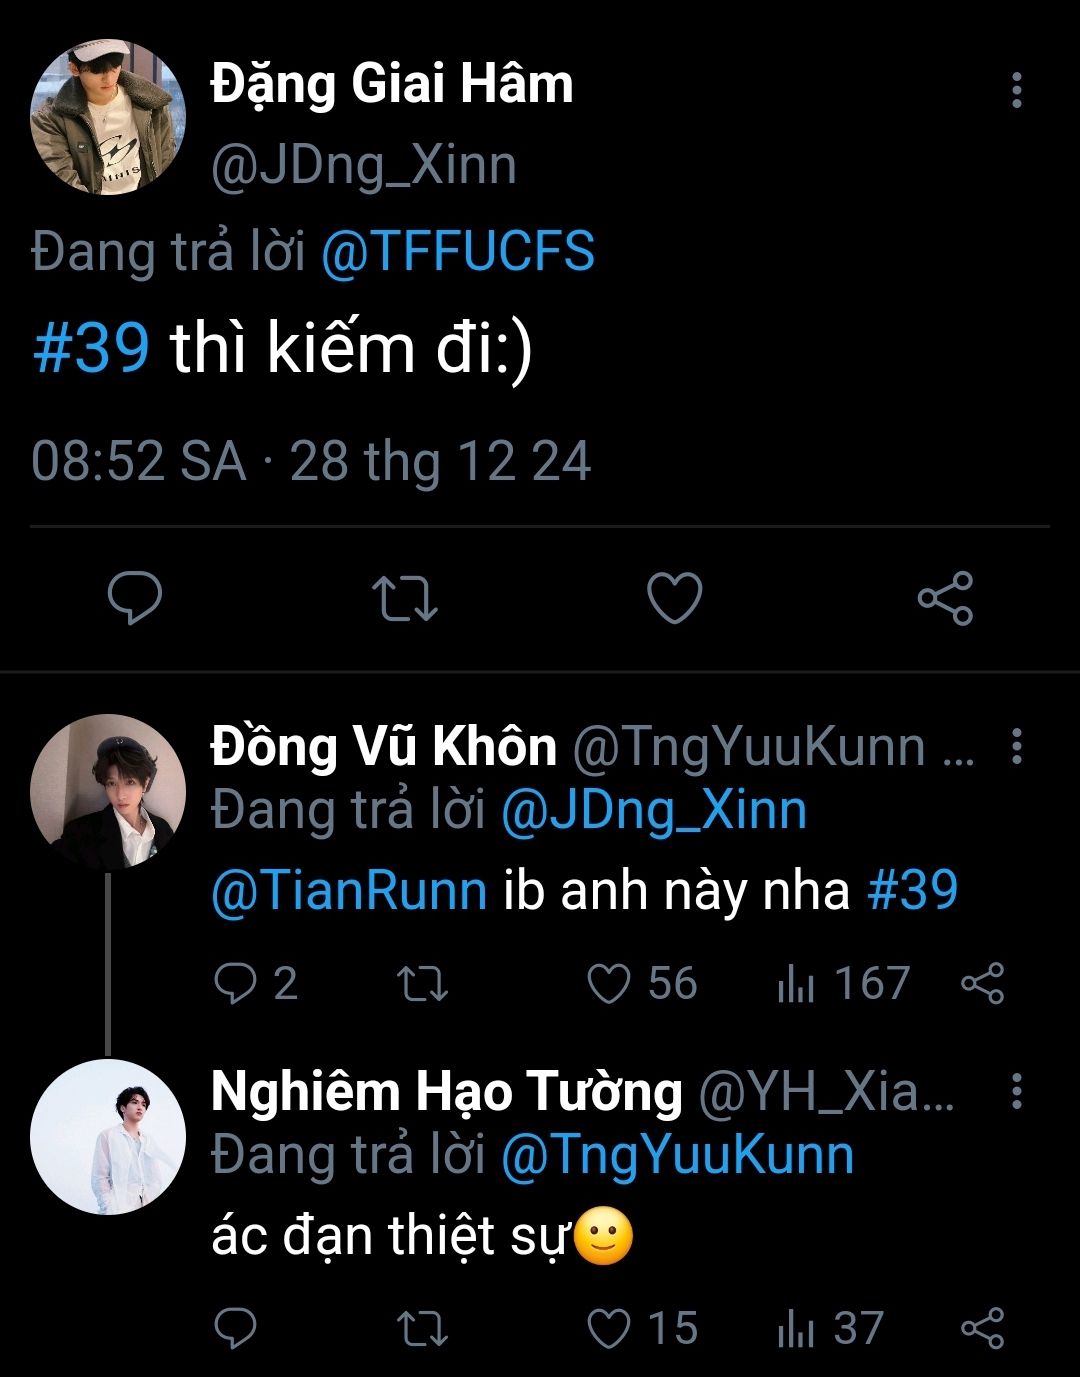
Task: Like Đồng Vũ Khôn's reply with 56 likes
Action: click(609, 983)
